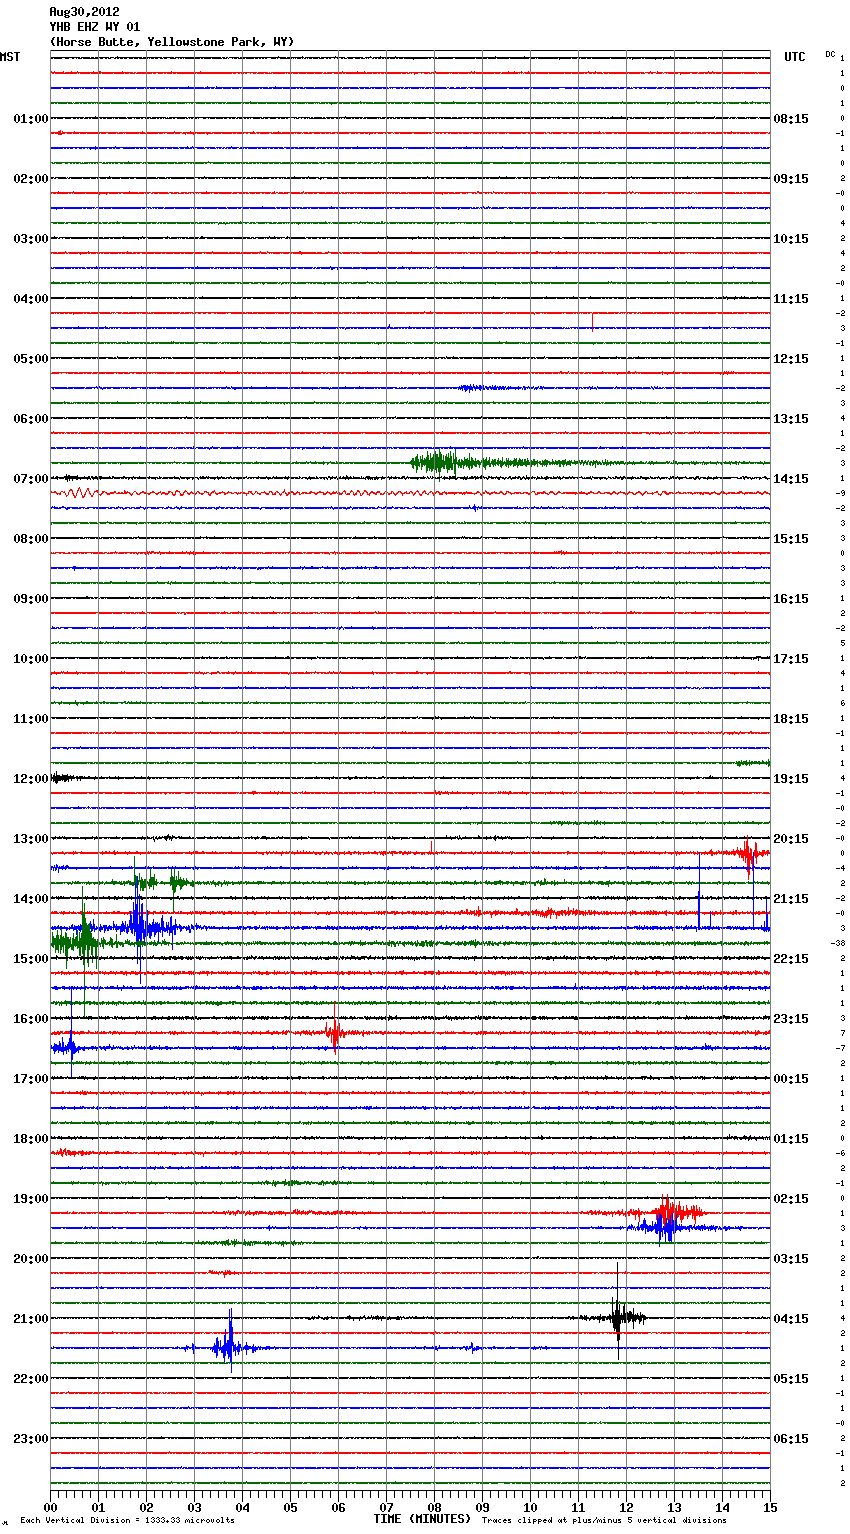Click the minute tick label 00 on bottom axis
This screenshot has height=1534, width=850.
[50, 1507]
